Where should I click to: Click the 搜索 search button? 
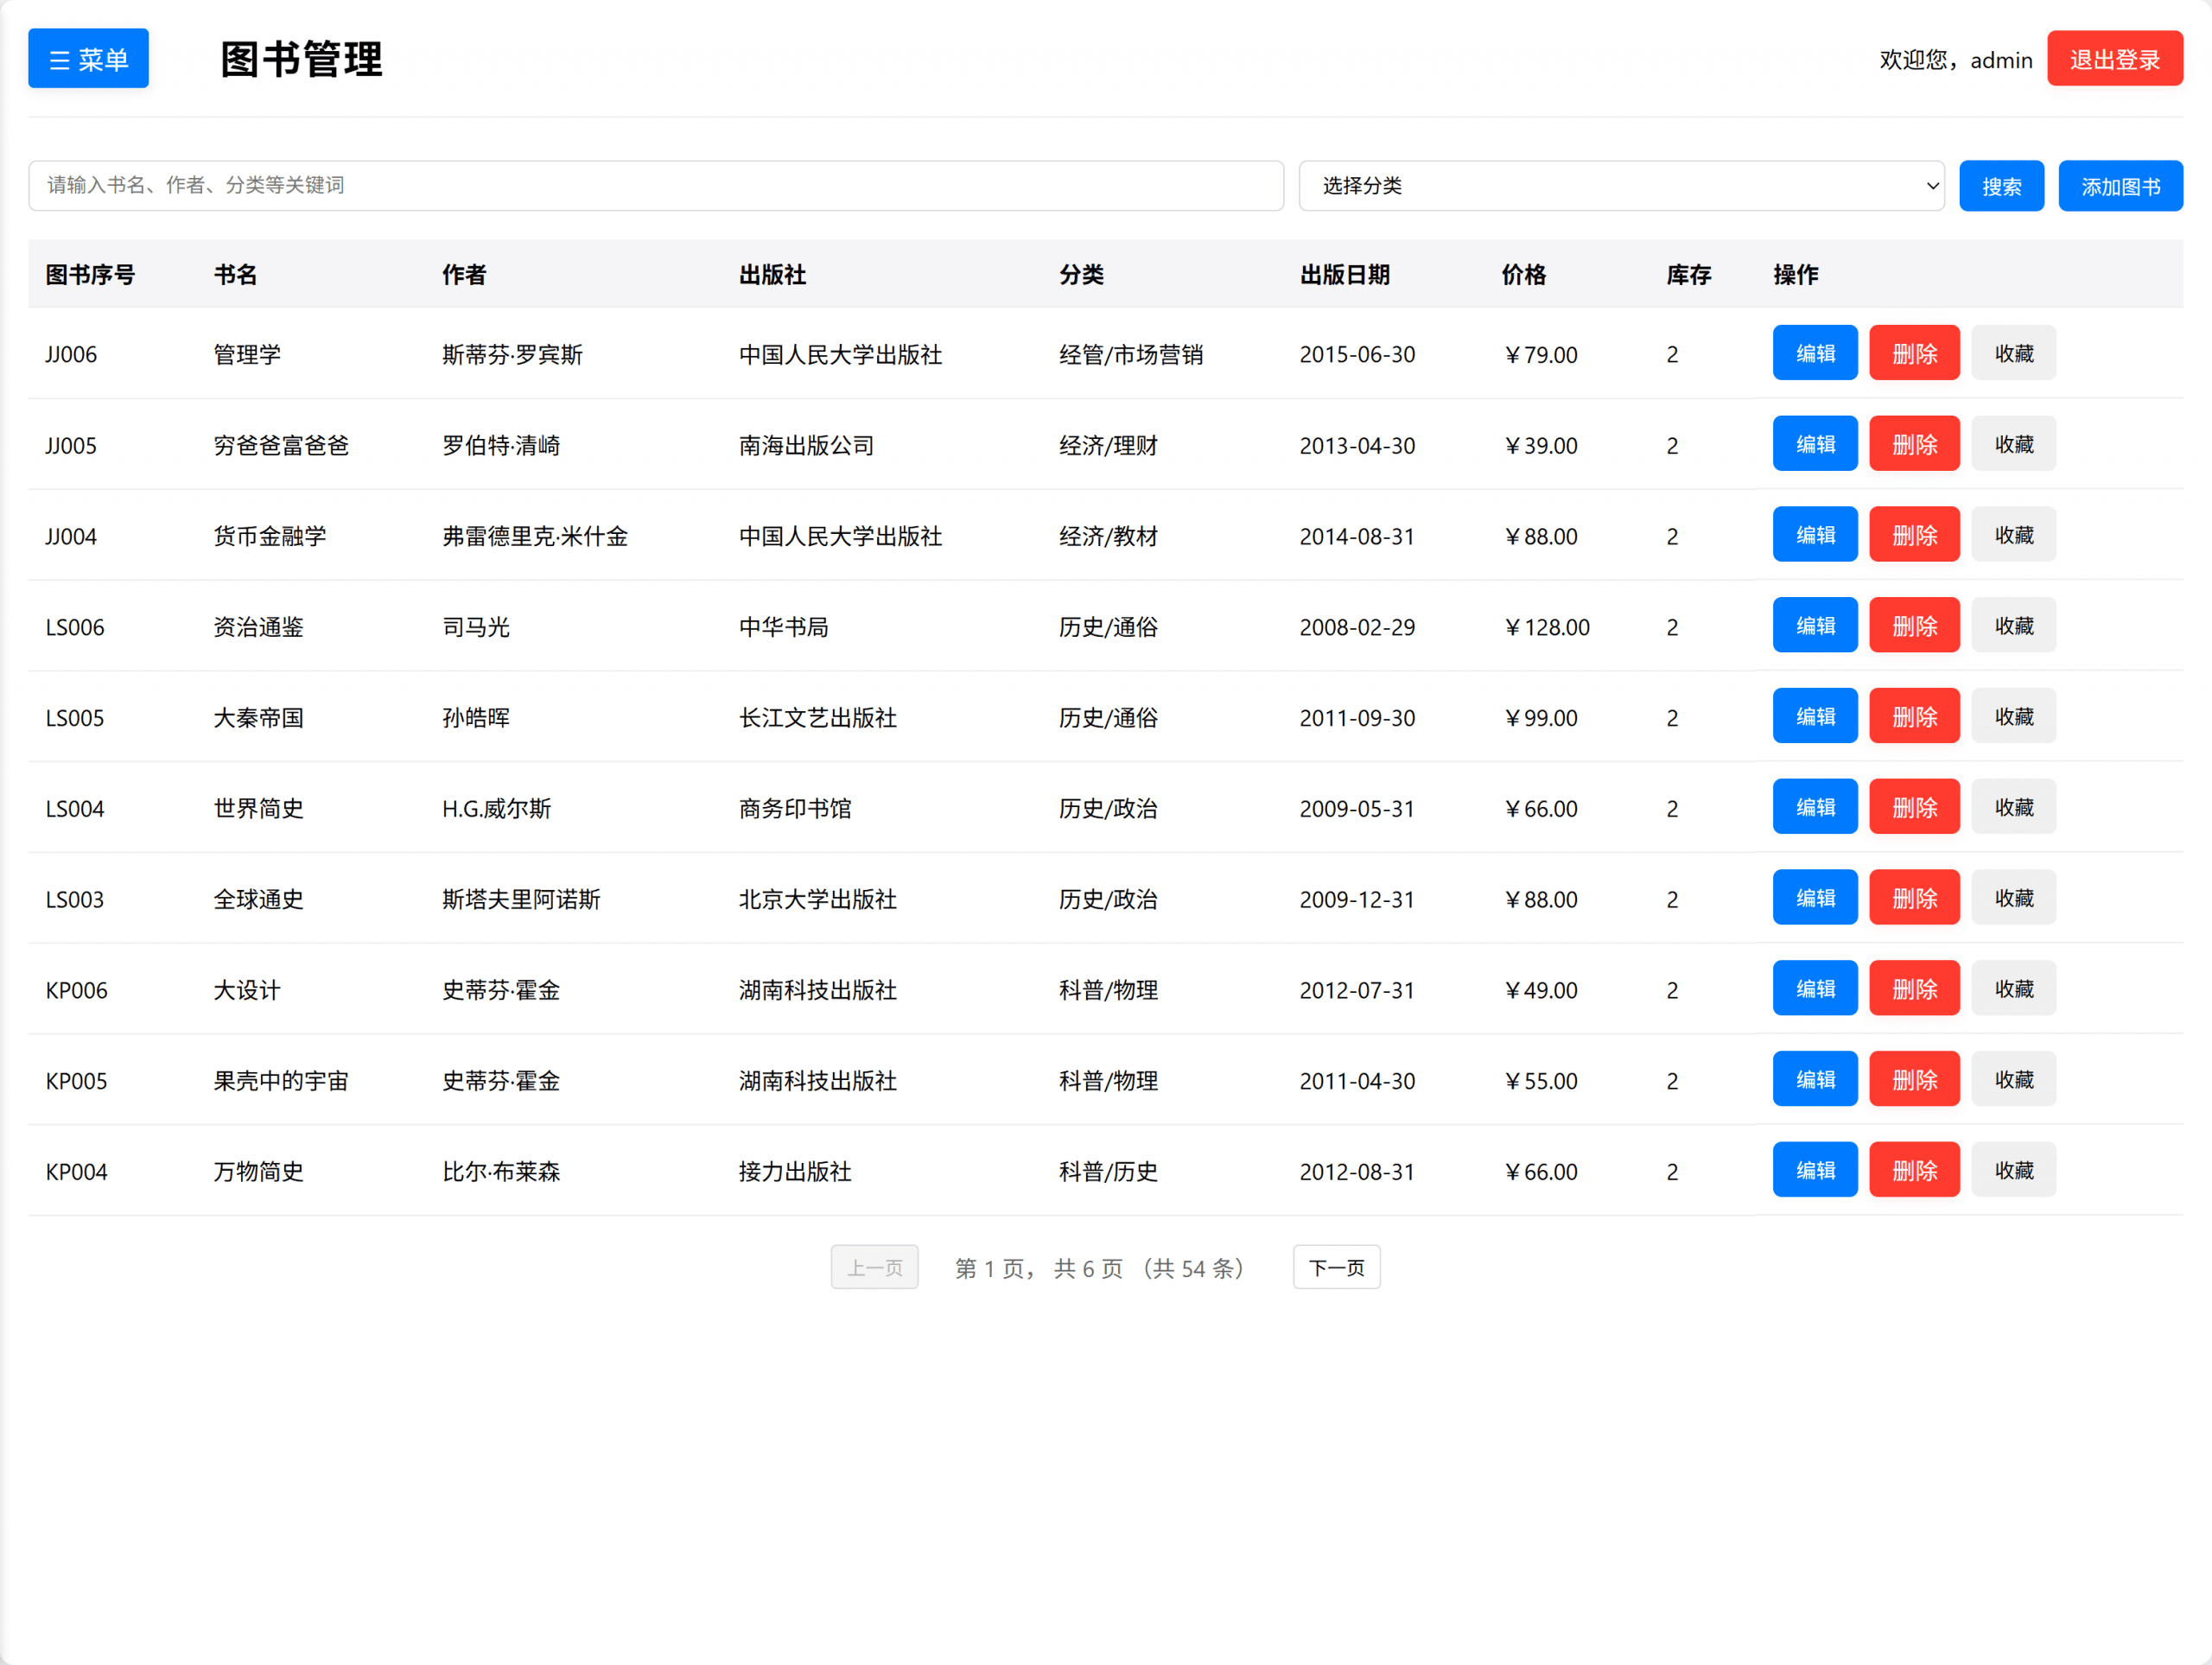point(2001,185)
